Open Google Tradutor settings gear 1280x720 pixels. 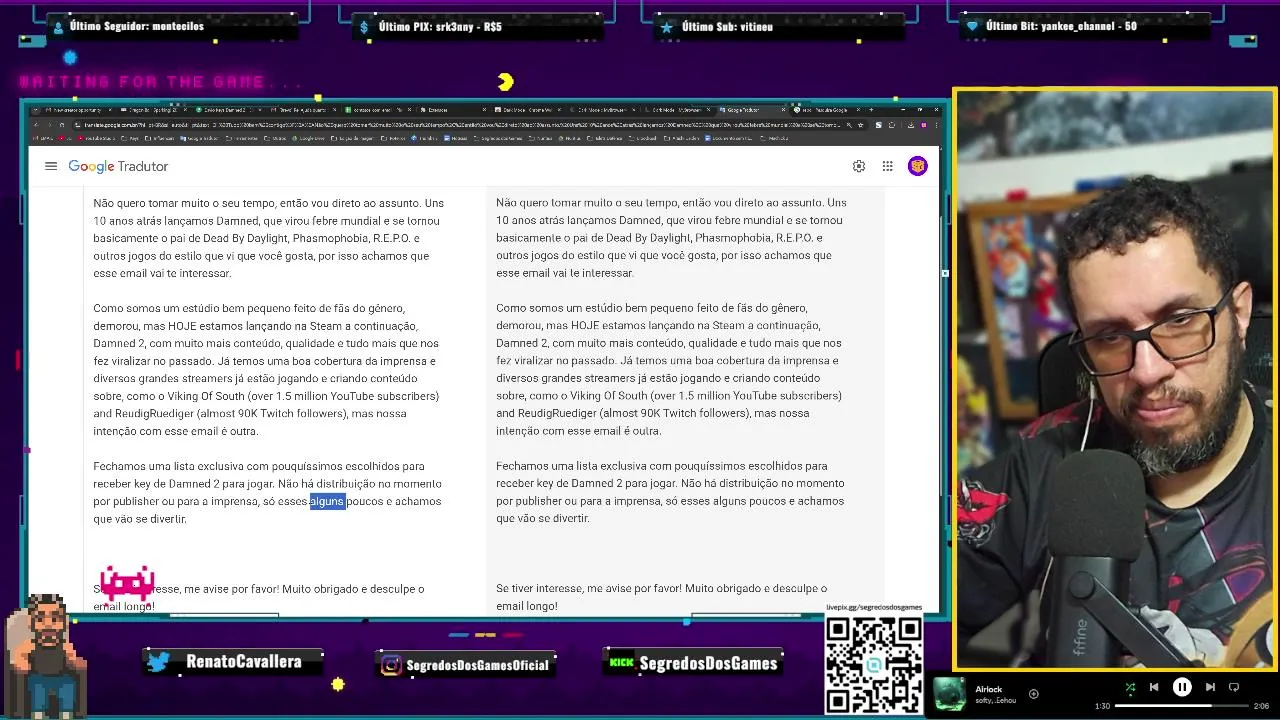click(859, 166)
